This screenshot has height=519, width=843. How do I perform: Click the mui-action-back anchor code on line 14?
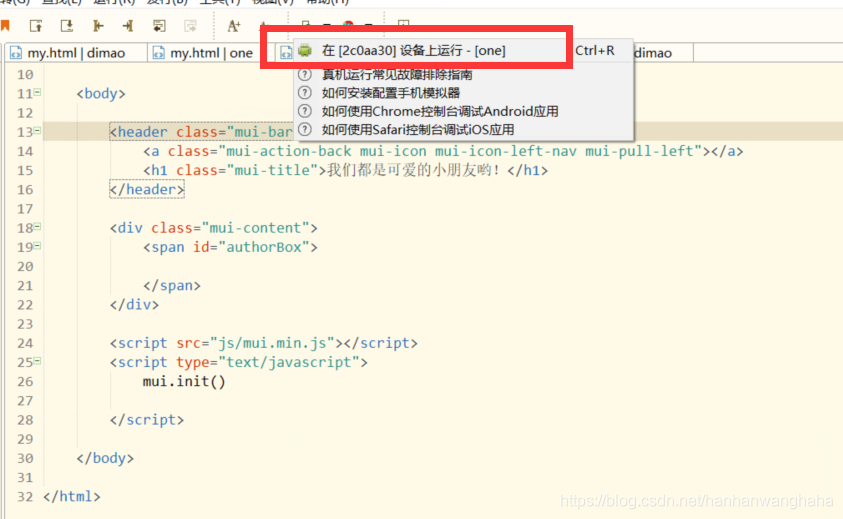[443, 151]
